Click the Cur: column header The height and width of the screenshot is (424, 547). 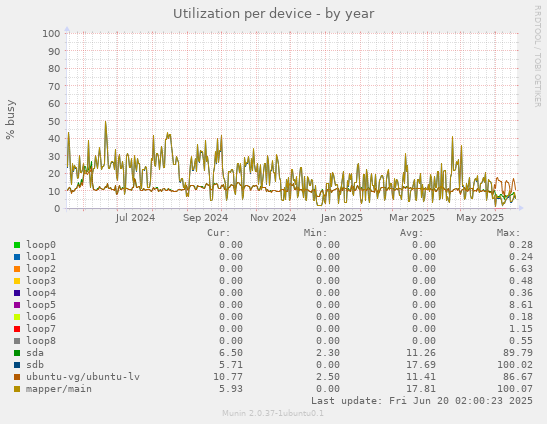(219, 233)
